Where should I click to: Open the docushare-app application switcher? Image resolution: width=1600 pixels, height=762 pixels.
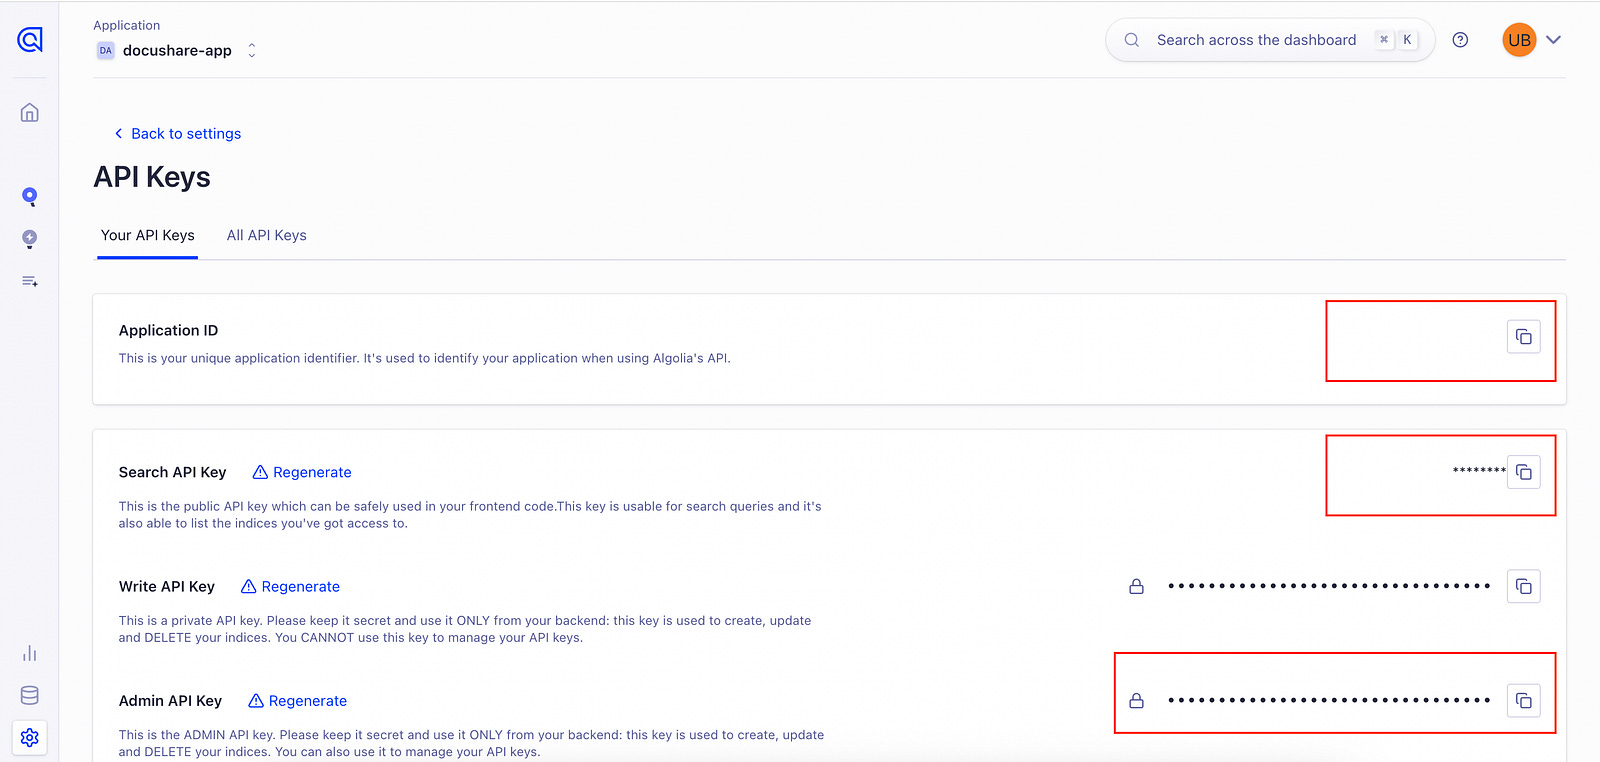[x=176, y=51]
